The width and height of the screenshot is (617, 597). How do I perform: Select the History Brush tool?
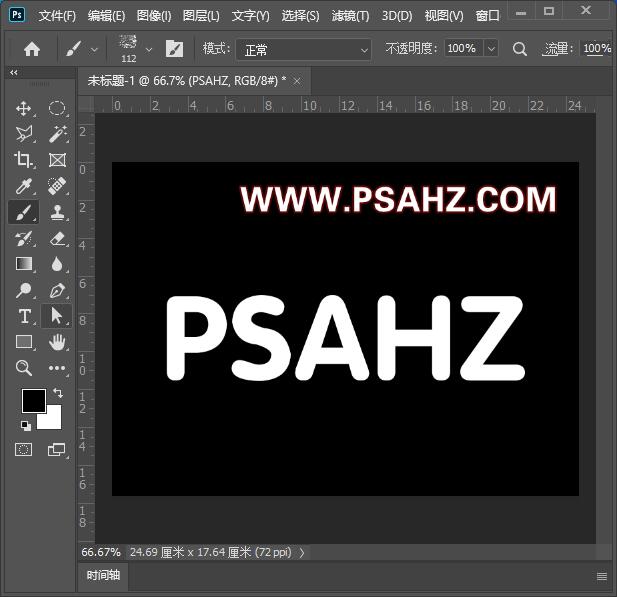[24, 238]
